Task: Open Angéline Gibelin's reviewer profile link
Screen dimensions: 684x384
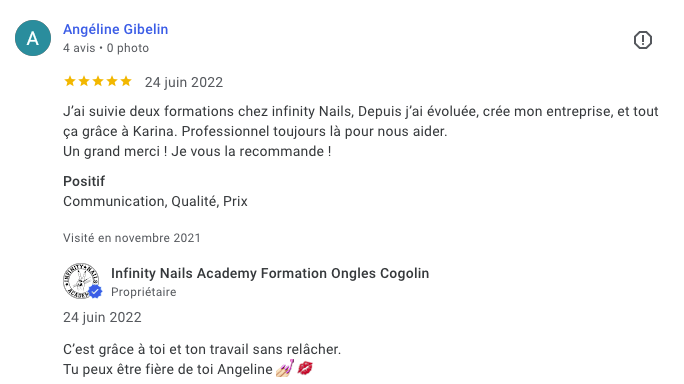Action: point(116,29)
